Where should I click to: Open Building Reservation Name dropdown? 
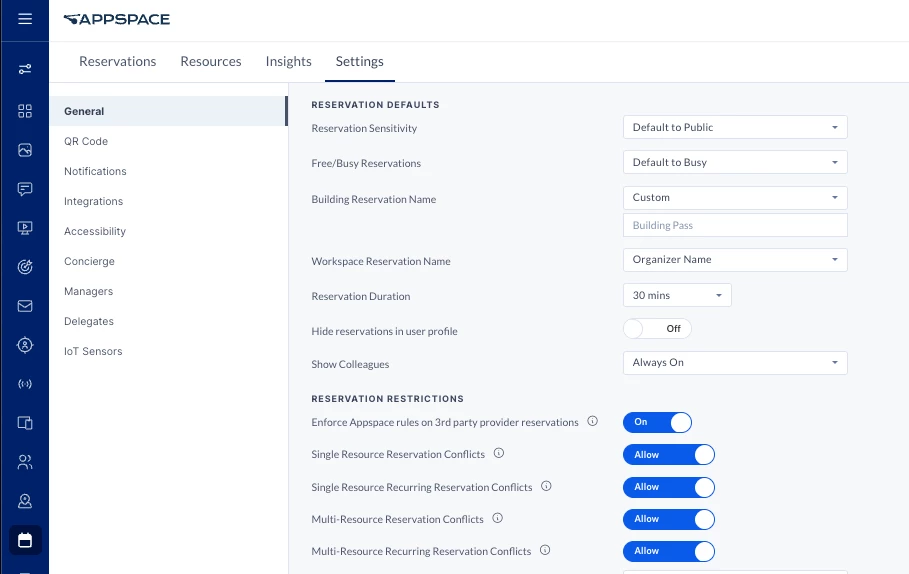pos(735,198)
